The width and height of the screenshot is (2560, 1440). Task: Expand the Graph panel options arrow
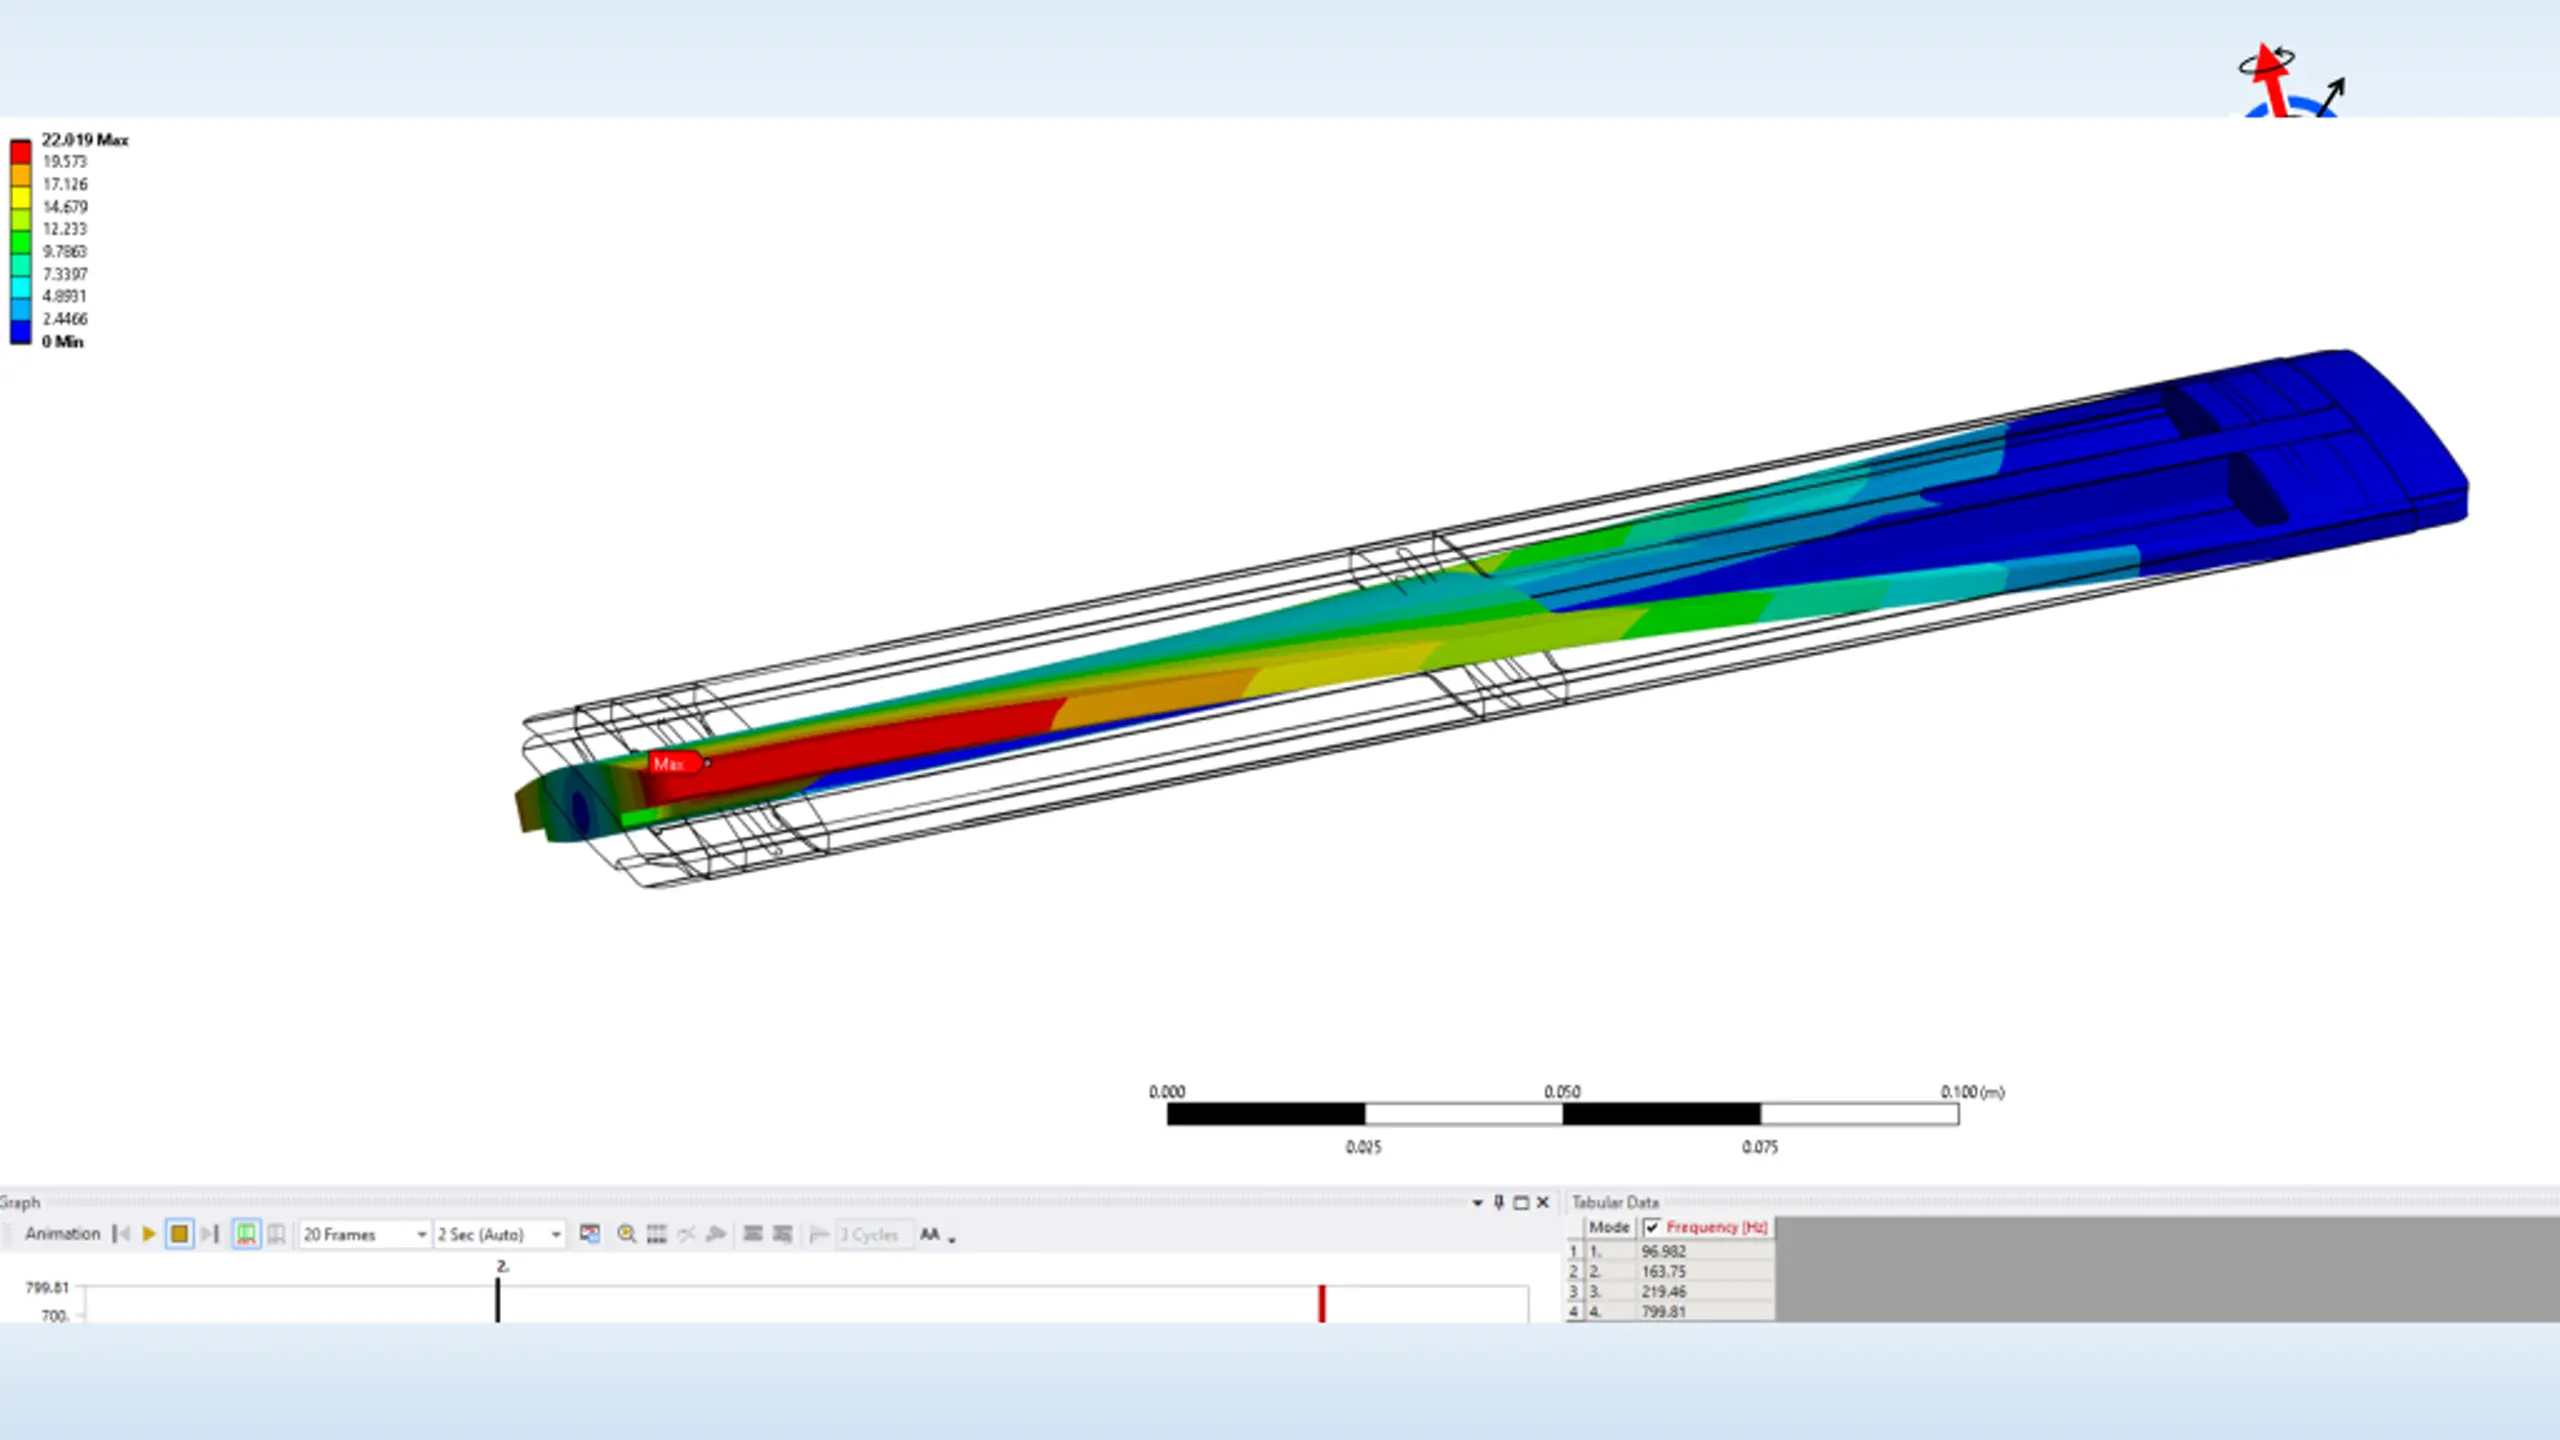pos(1477,1203)
